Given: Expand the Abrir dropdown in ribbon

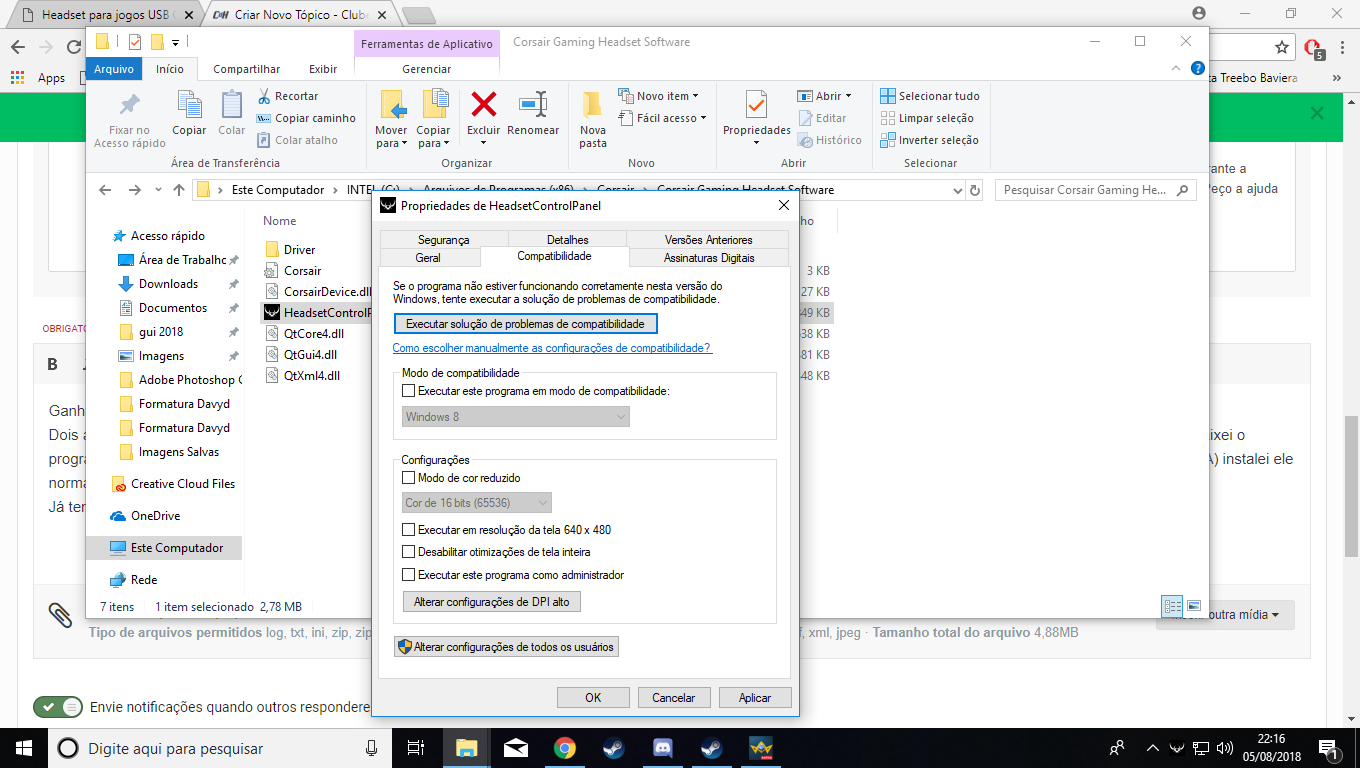Looking at the screenshot, I should point(824,96).
